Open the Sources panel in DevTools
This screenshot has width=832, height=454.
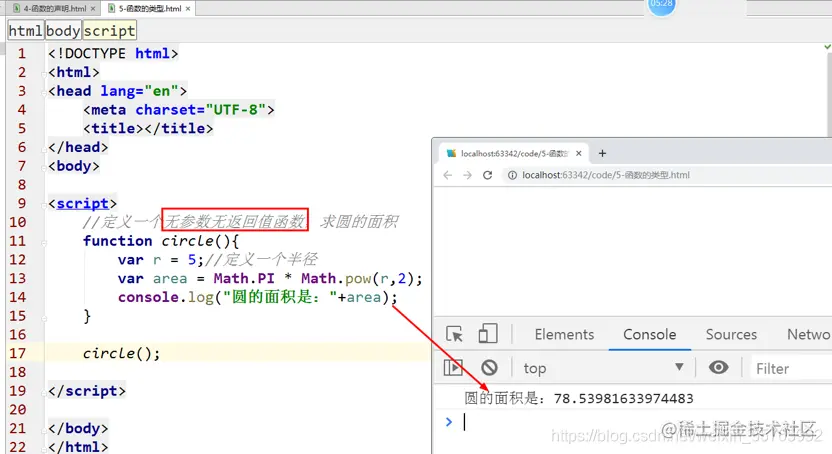[x=731, y=335]
